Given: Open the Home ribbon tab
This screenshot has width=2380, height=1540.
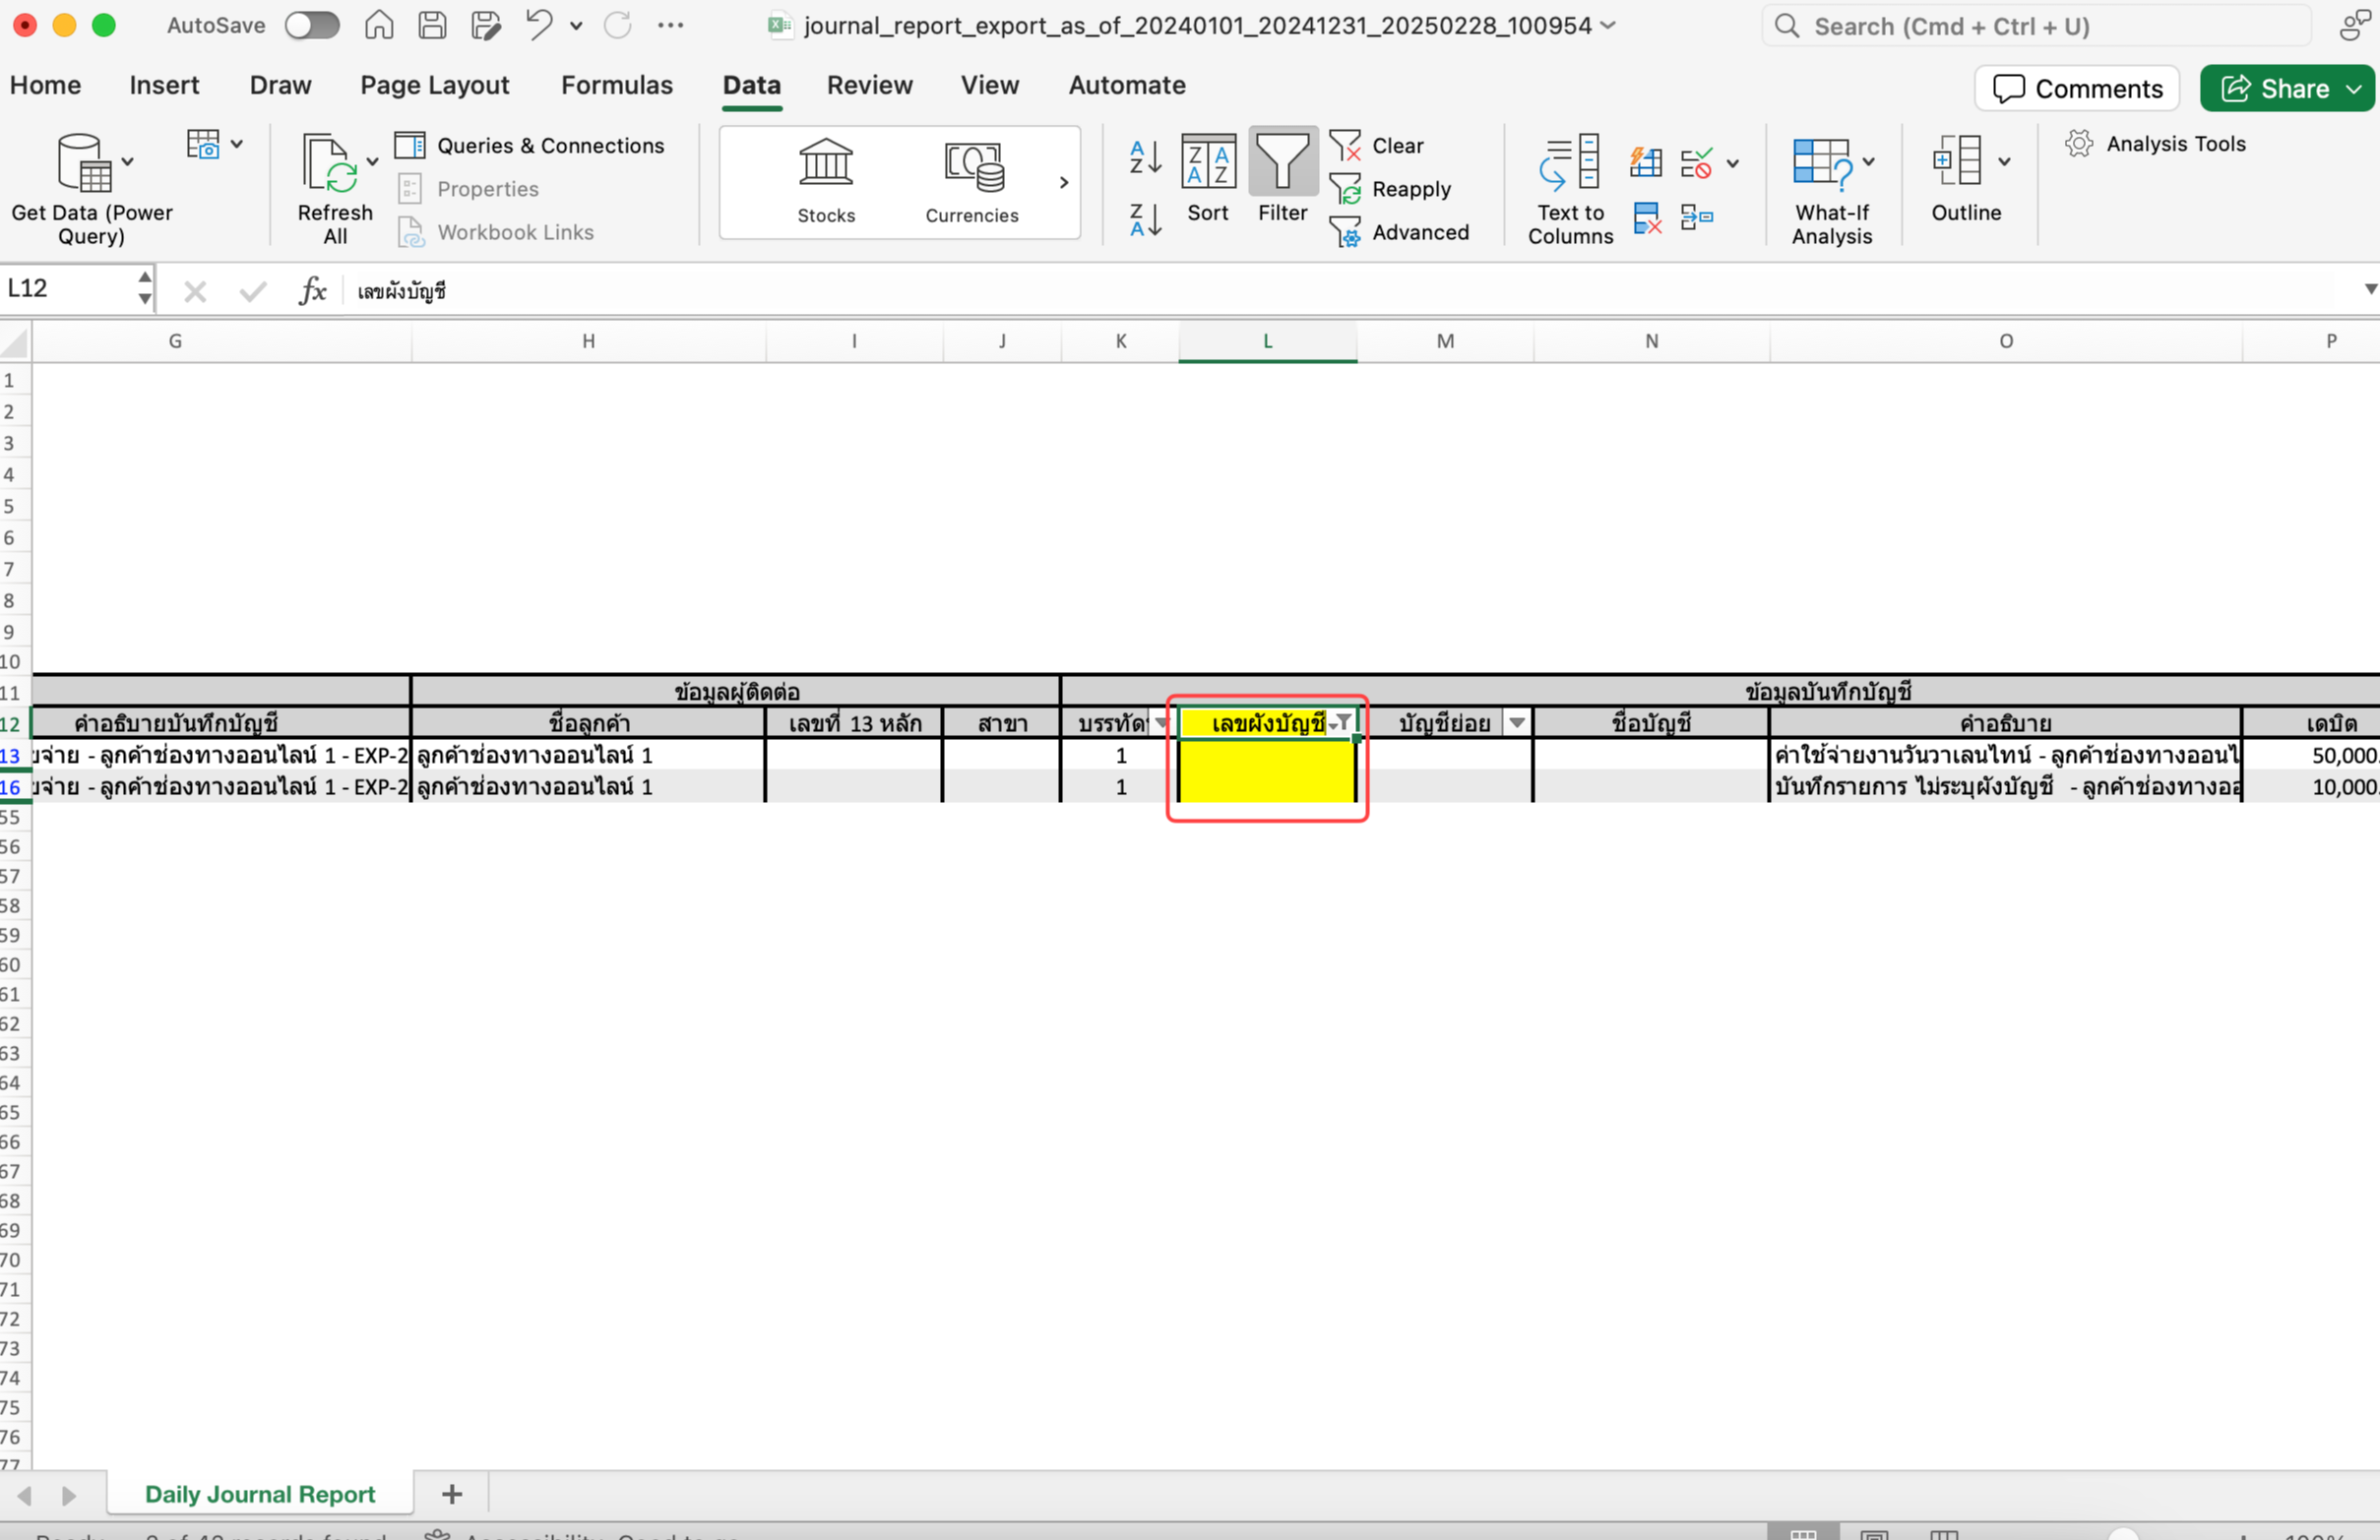Looking at the screenshot, I should (45, 85).
